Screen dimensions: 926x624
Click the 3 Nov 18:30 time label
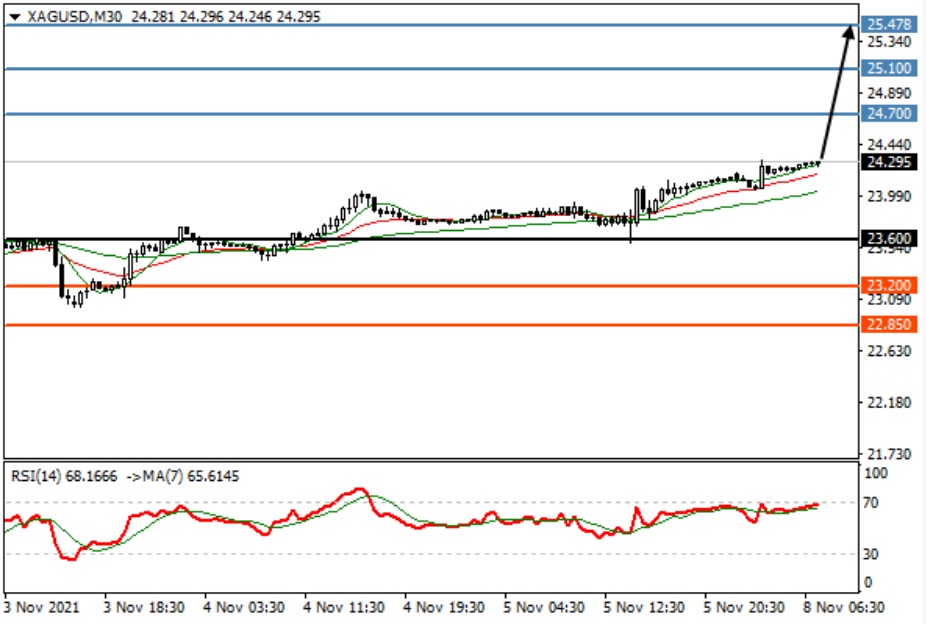[144, 607]
